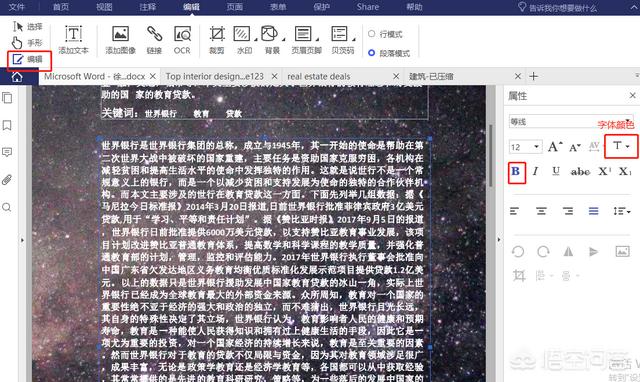
Task: Expand the left sidebar panel arrow
Action: pyautogui.click(x=22, y=240)
